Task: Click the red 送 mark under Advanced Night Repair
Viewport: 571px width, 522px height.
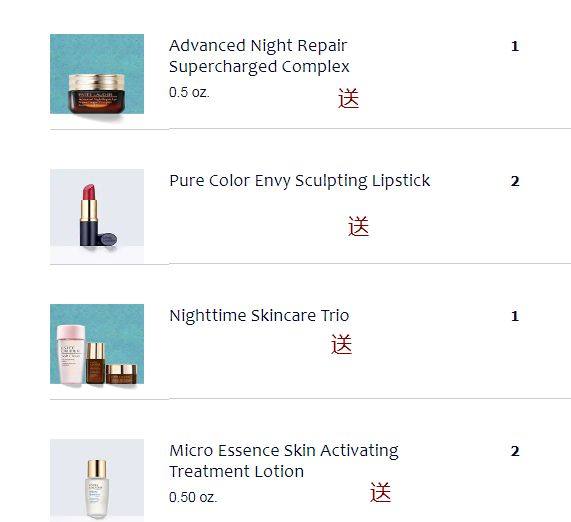Action: pos(348,98)
